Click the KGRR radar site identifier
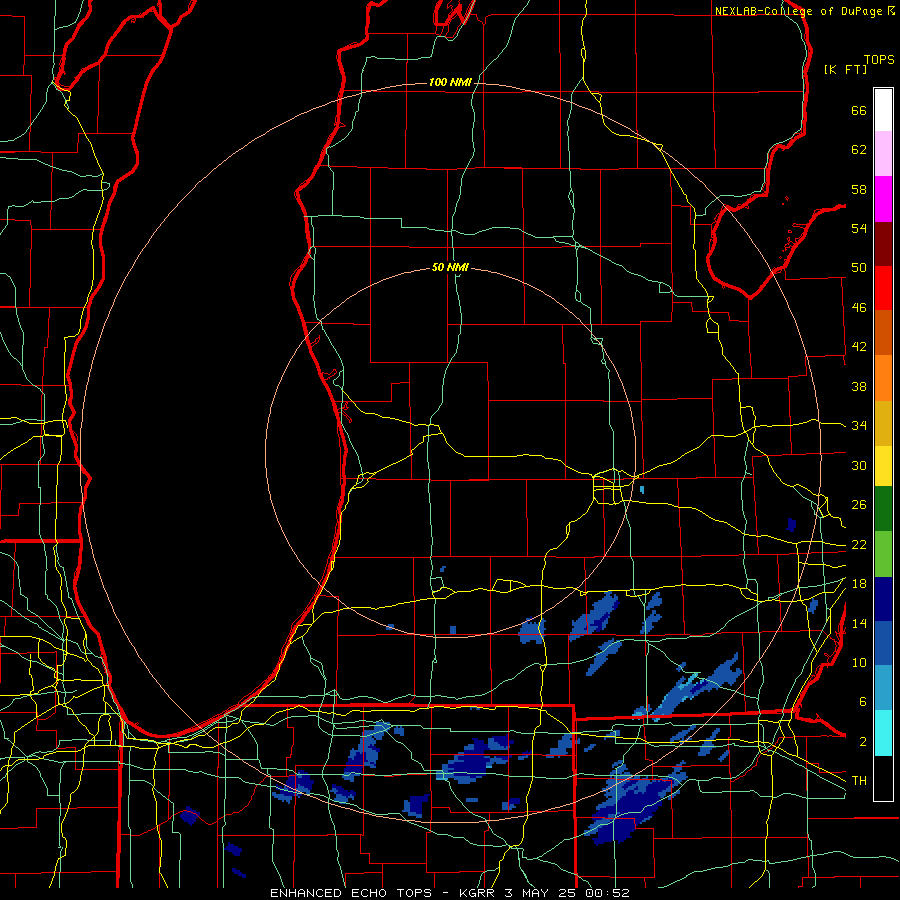The image size is (900, 900). (476, 893)
